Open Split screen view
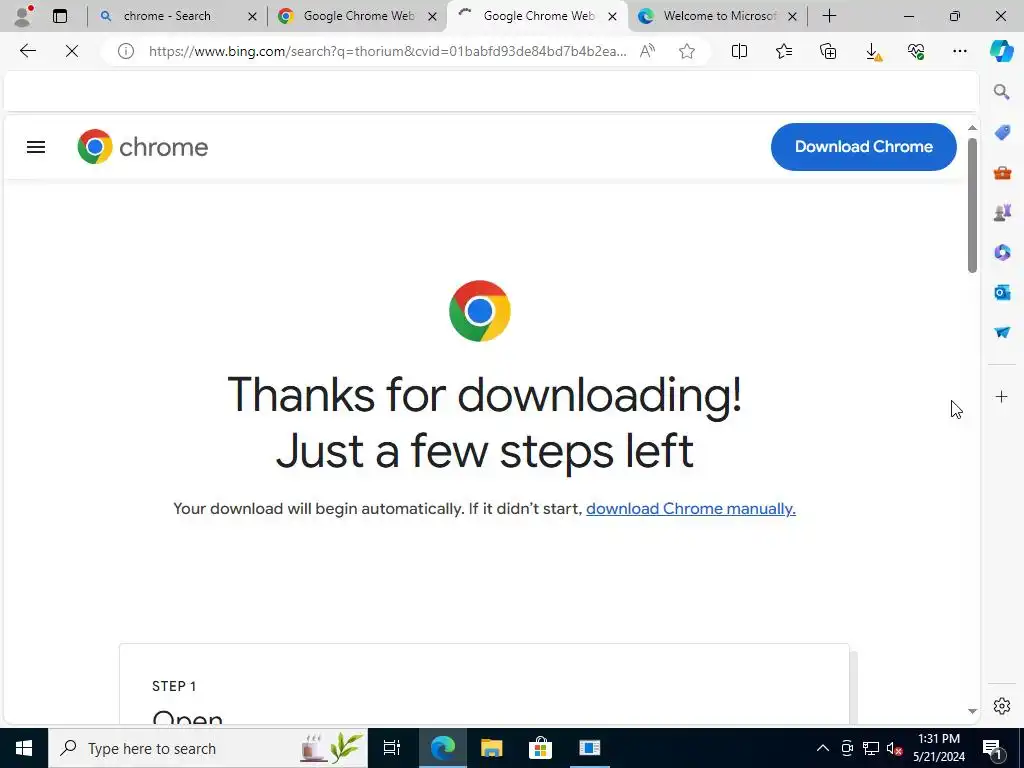This screenshot has width=1024, height=768. pyautogui.click(x=739, y=51)
